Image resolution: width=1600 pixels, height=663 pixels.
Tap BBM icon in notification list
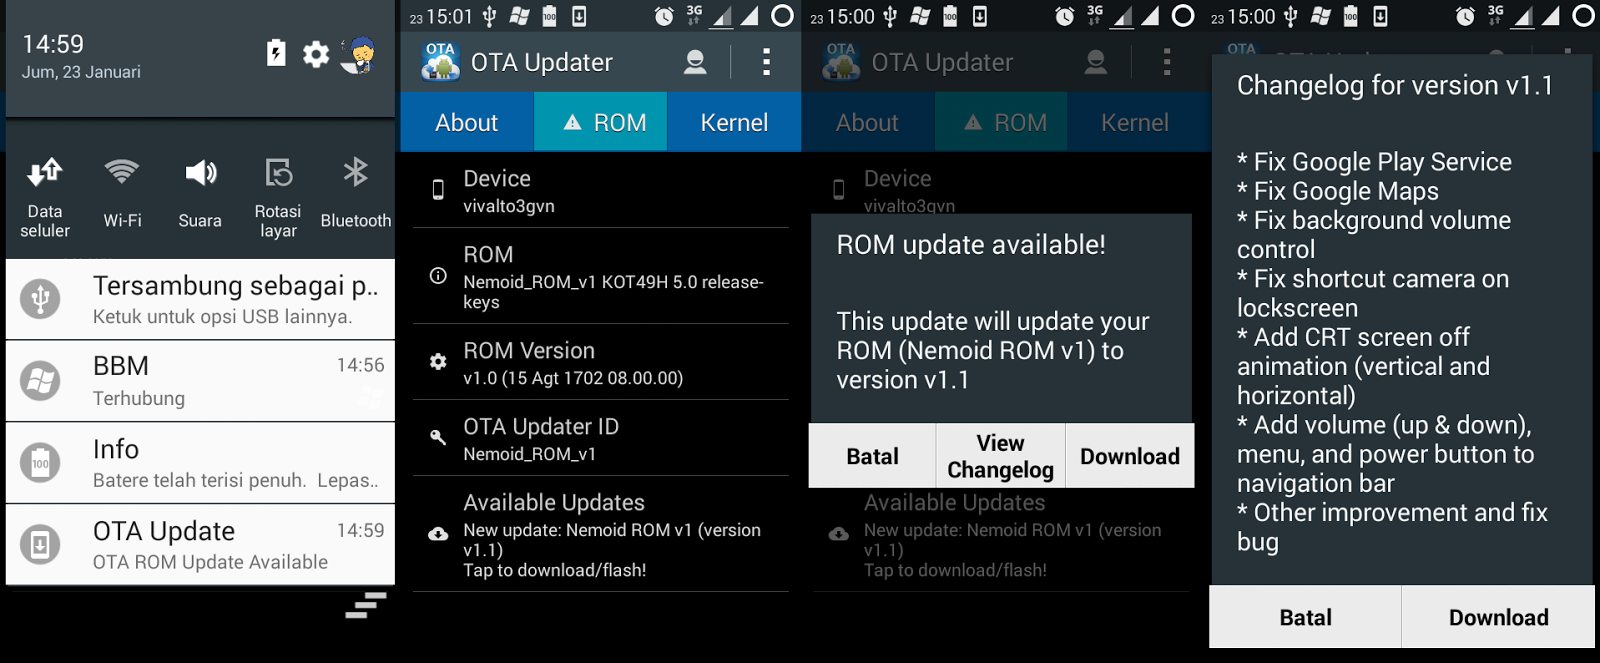(x=40, y=381)
